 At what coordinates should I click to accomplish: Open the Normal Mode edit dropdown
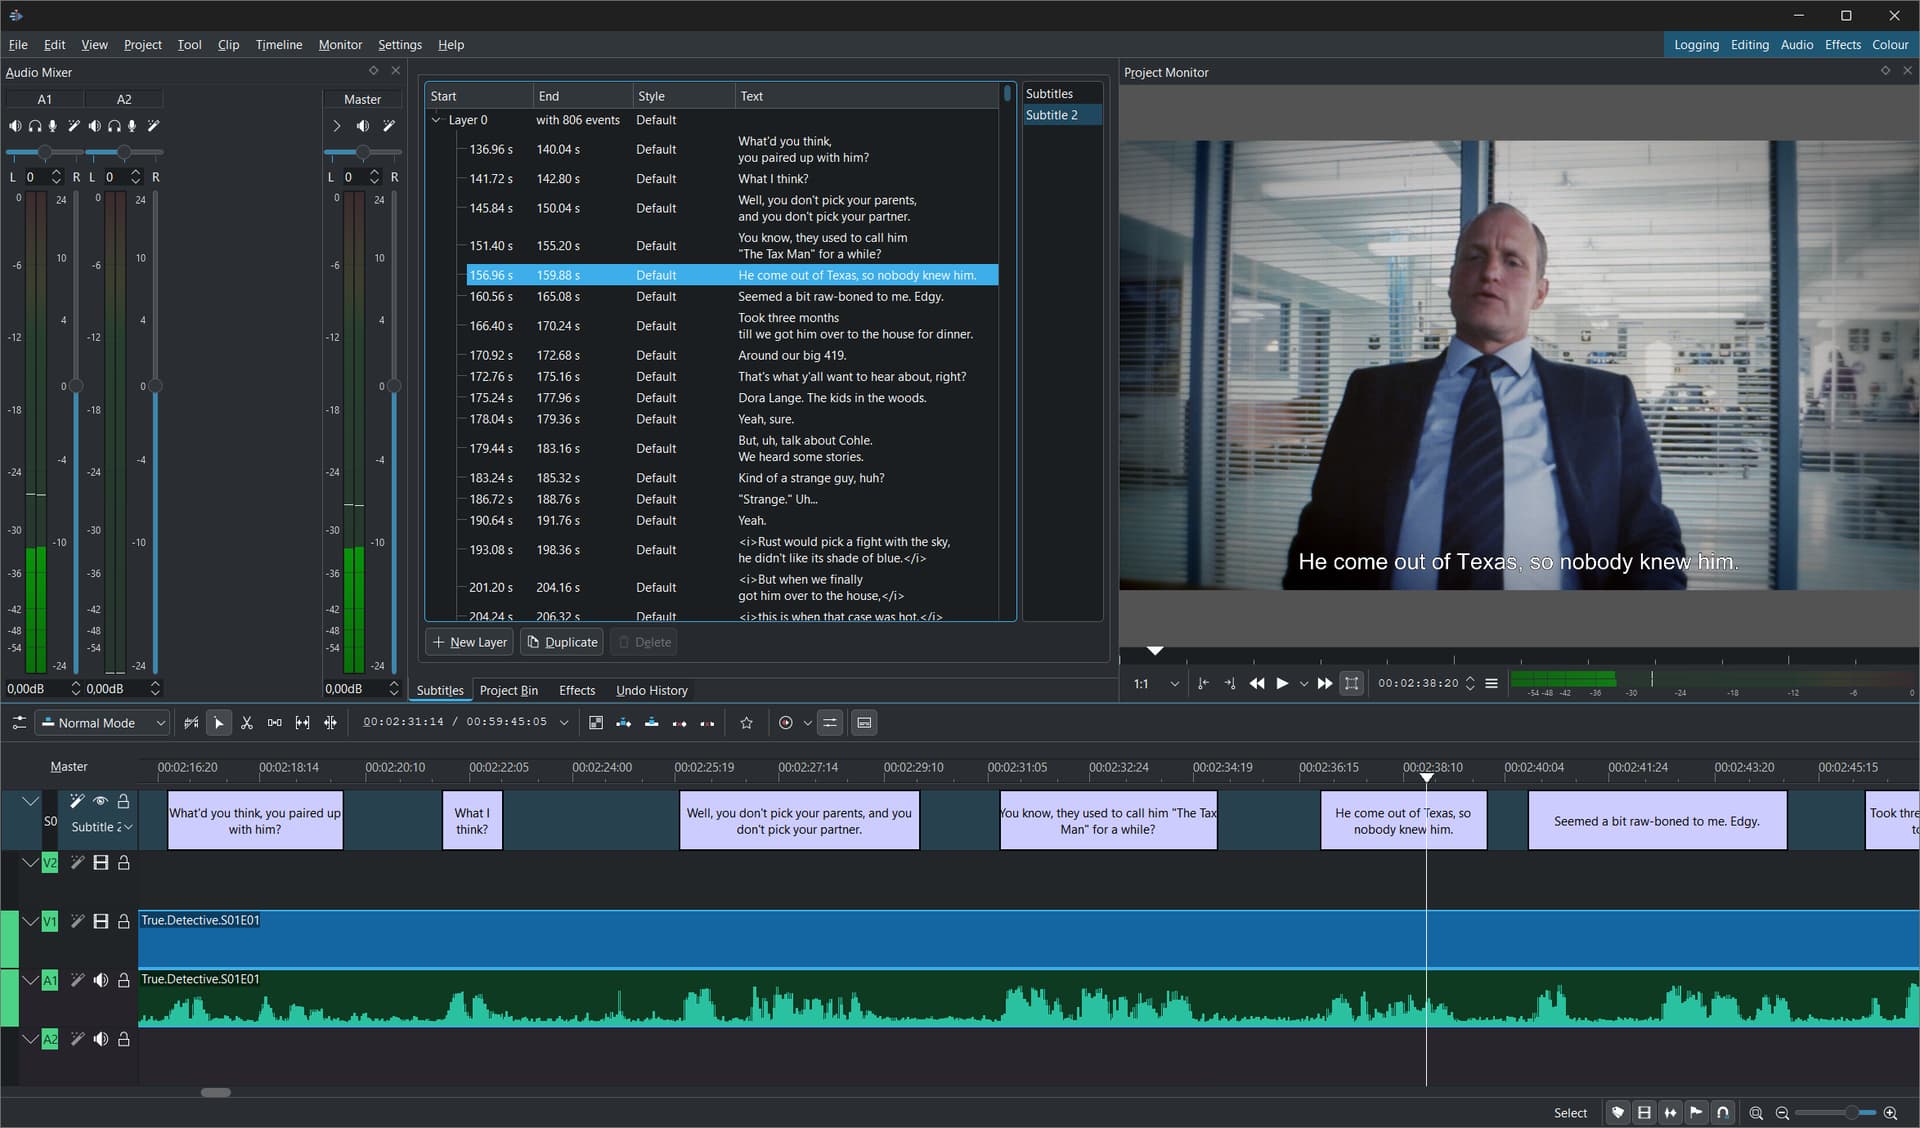coord(103,723)
